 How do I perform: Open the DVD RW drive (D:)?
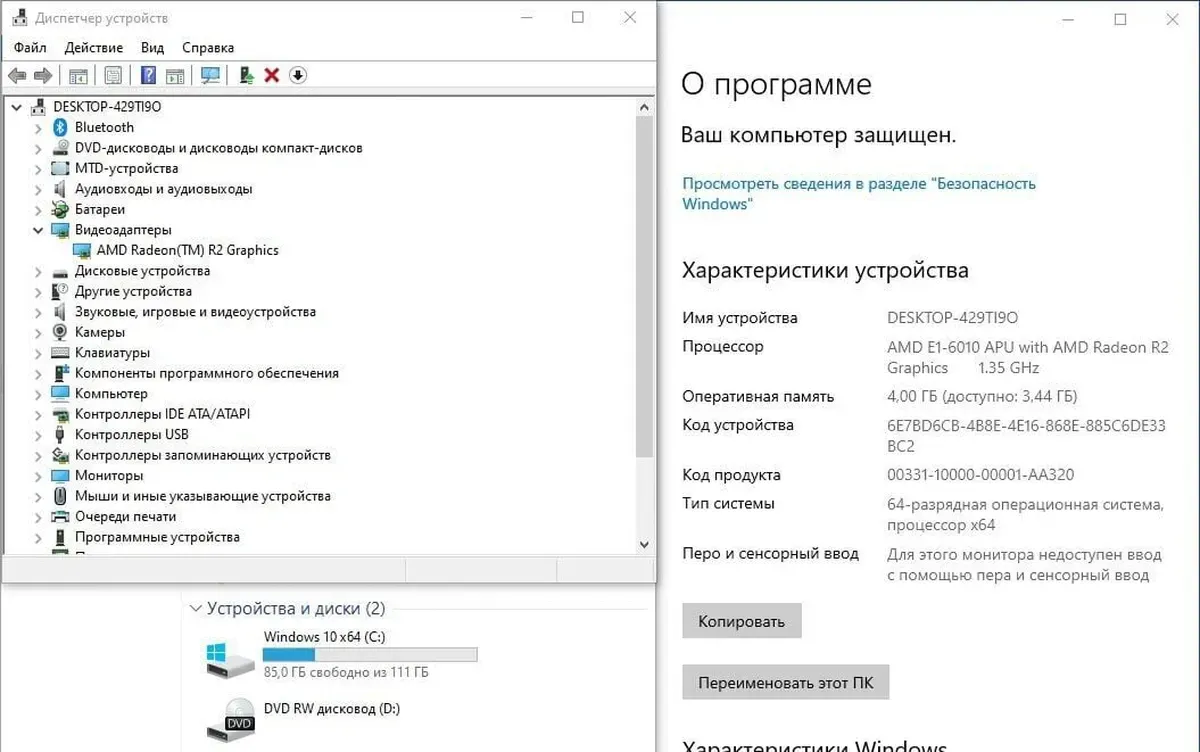pyautogui.click(x=331, y=709)
